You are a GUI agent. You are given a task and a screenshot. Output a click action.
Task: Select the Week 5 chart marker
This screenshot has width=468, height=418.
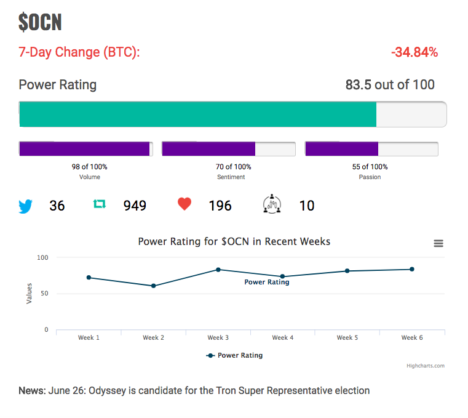[347, 271]
